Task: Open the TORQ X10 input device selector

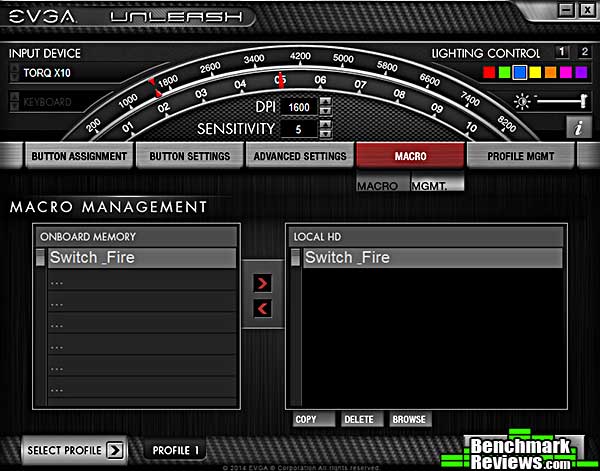Action: pyautogui.click(x=60, y=73)
